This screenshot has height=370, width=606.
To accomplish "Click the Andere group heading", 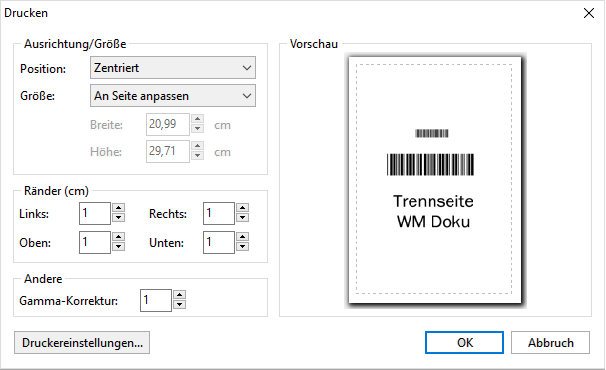I will (43, 279).
